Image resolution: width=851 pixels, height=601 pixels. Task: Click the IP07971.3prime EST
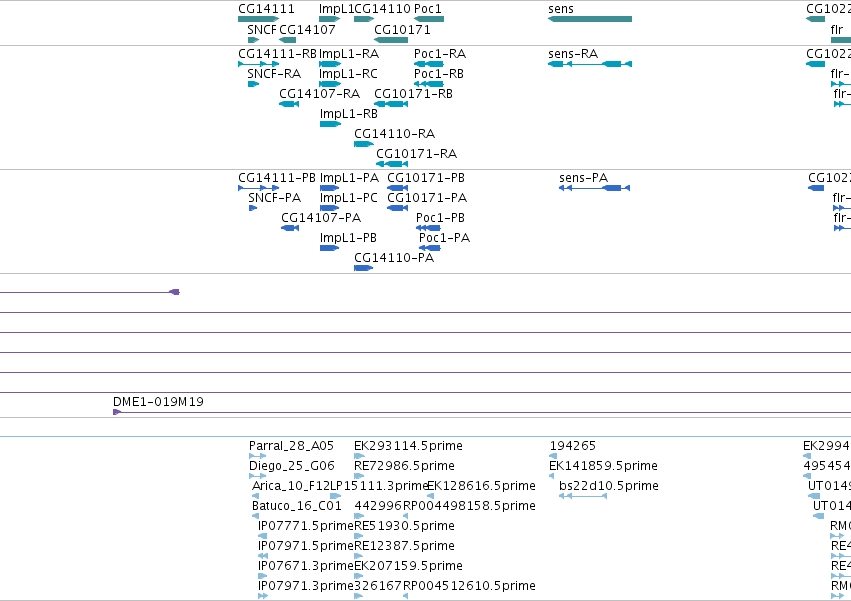click(x=263, y=597)
